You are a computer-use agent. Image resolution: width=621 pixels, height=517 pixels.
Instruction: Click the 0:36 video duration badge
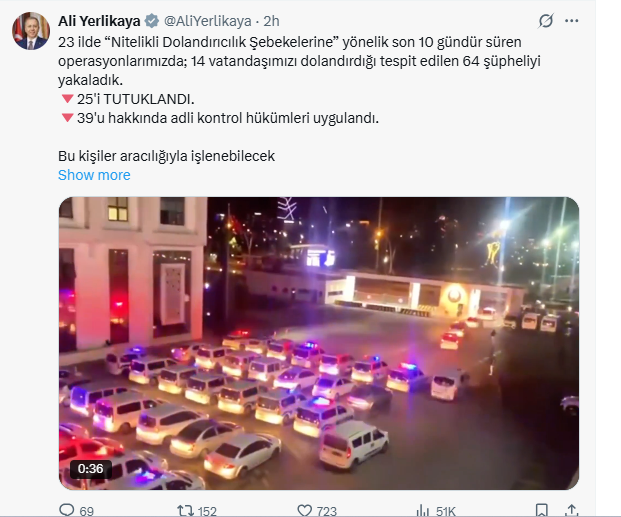click(x=91, y=469)
